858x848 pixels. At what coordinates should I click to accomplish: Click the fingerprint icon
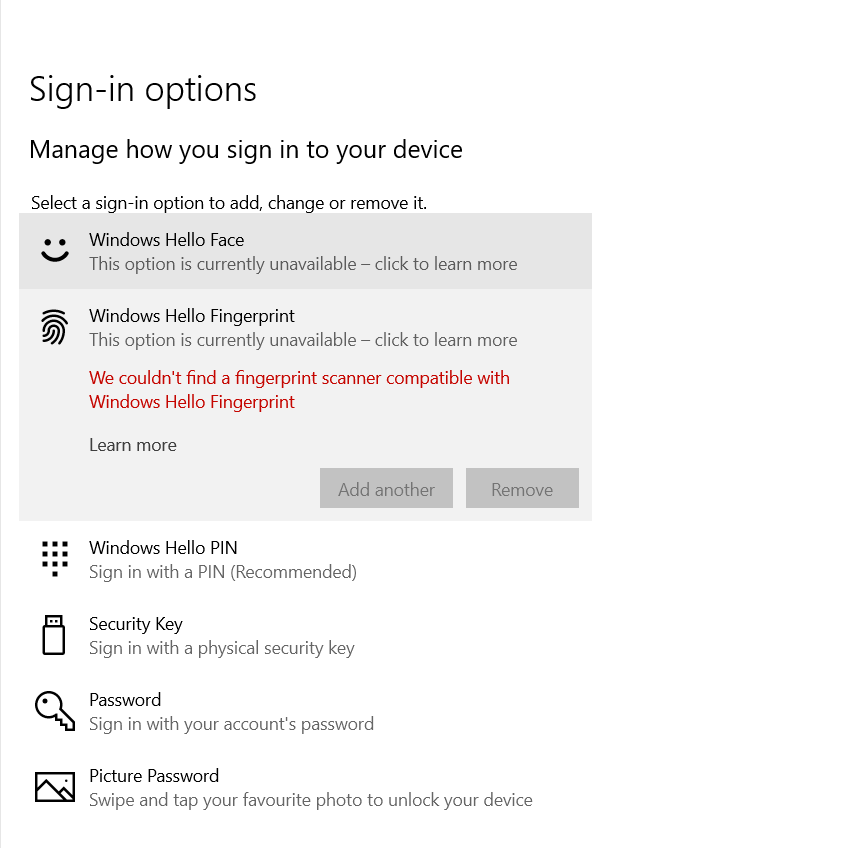54,327
